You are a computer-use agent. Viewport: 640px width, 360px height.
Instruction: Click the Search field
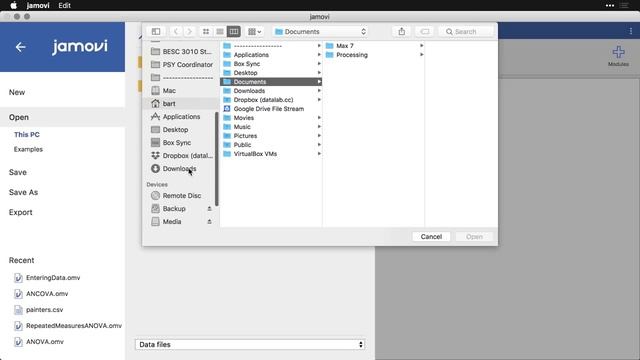466,31
